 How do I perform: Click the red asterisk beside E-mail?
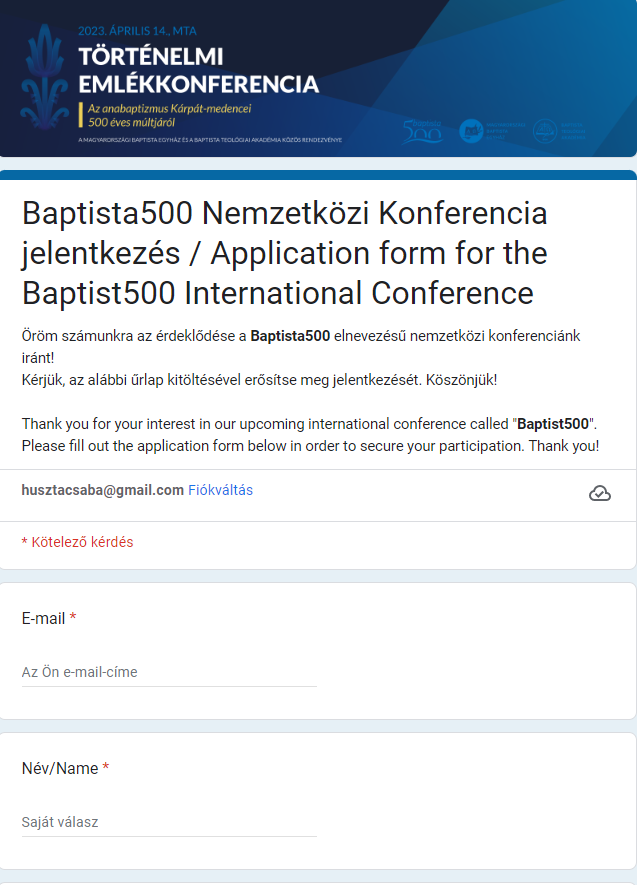(x=73, y=617)
